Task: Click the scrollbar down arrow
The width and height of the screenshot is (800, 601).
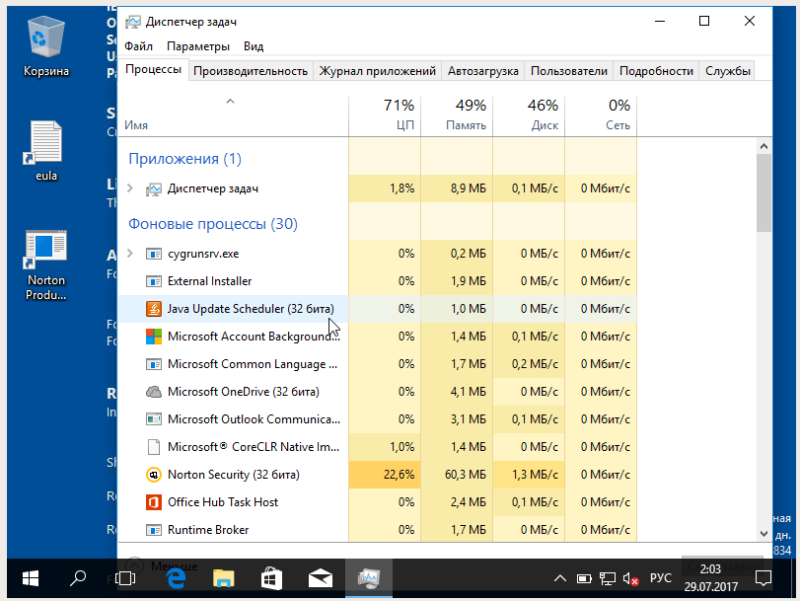Action: click(x=763, y=534)
